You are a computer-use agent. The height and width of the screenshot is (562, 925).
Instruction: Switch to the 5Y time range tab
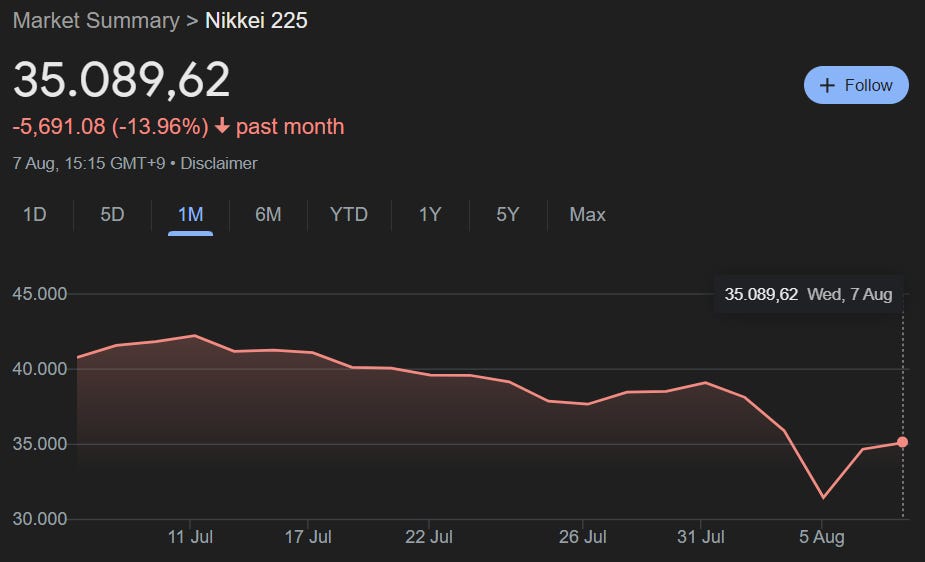pos(507,214)
